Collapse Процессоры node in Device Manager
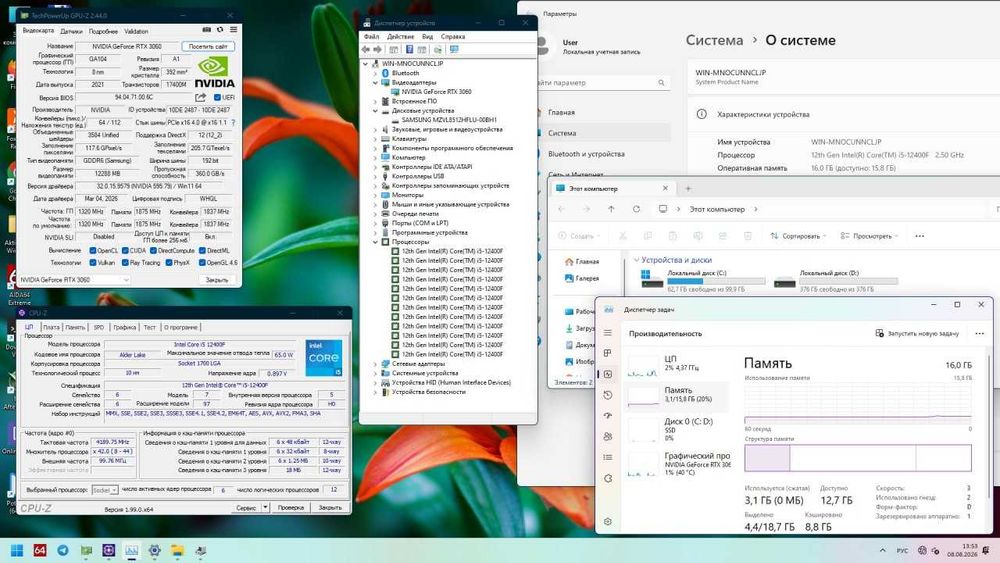This screenshot has width=1000, height=563. 375,242
